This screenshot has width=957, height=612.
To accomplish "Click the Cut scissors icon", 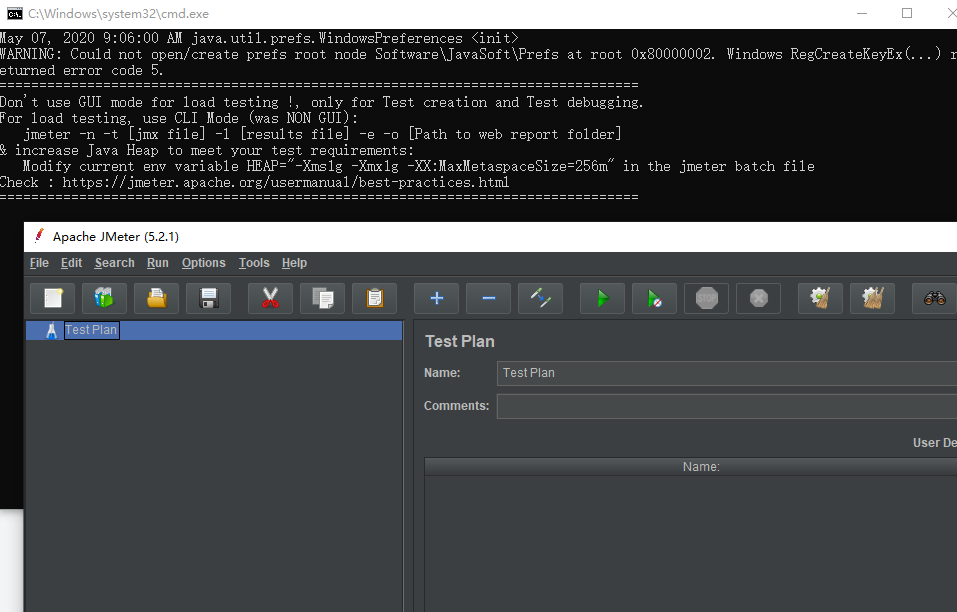I will (x=270, y=298).
